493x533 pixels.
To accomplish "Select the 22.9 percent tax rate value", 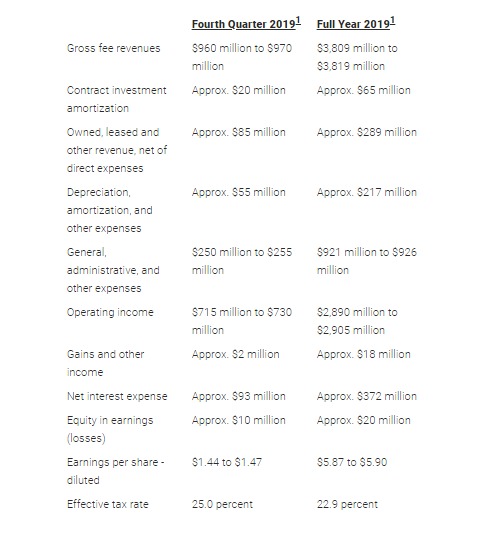I will pos(347,504).
